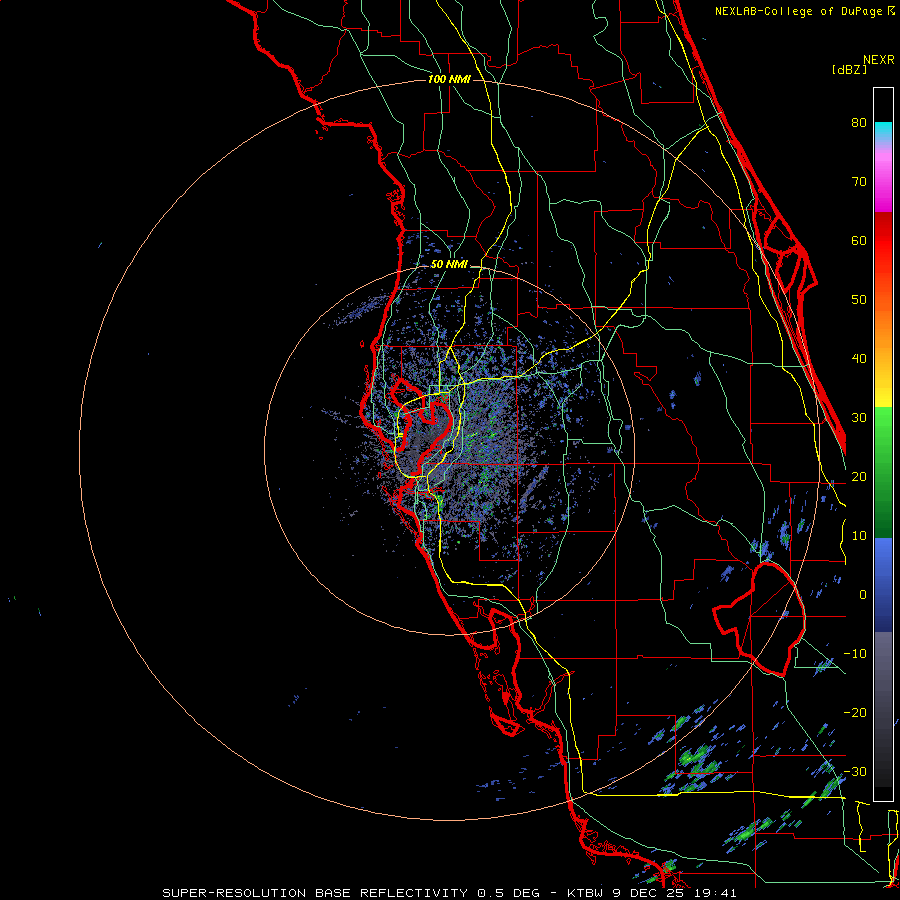Click the NEXLAB-College of DuPage text
Viewport: 900px width, 900px height.
(x=798, y=11)
